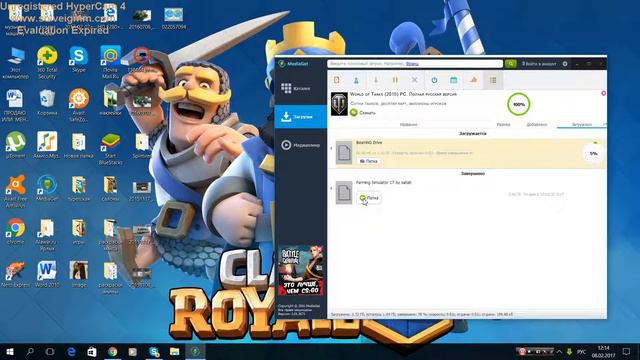The image size is (640, 360).
Task: Open Этот компьютер desktop icon
Action: (x=16, y=63)
